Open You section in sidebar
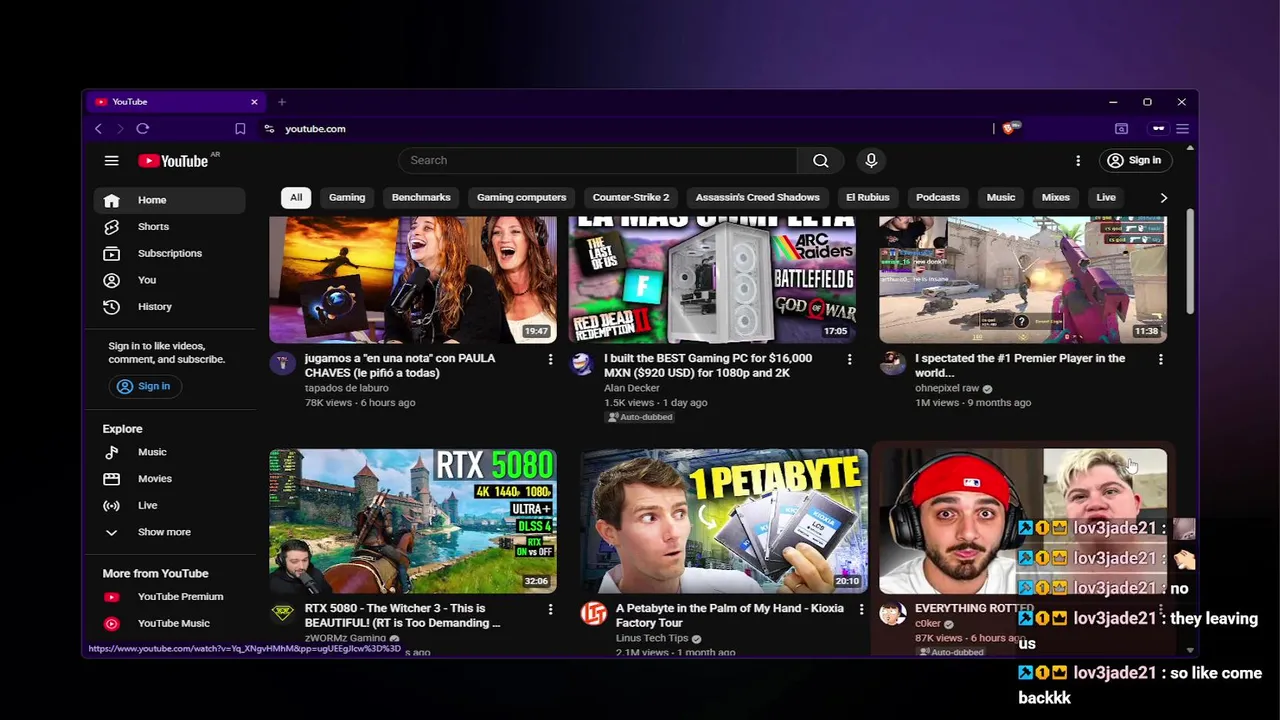Image resolution: width=1280 pixels, height=720 pixels. pyautogui.click(x=169, y=280)
